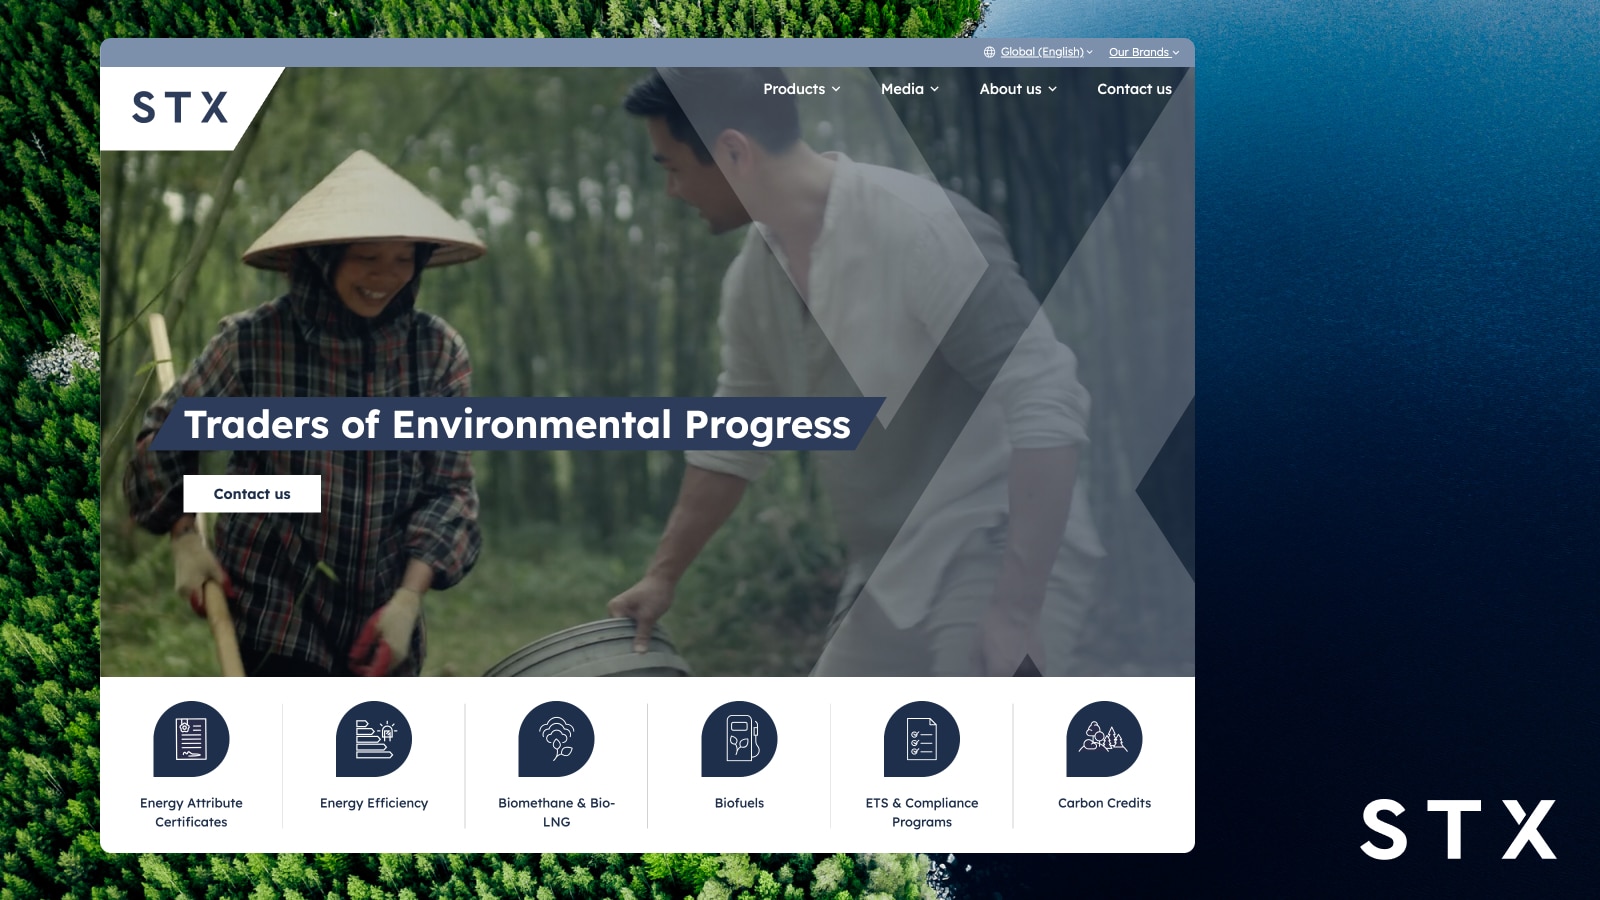The image size is (1600, 900).
Task: Open the Global (English) language selector
Action: point(1042,52)
